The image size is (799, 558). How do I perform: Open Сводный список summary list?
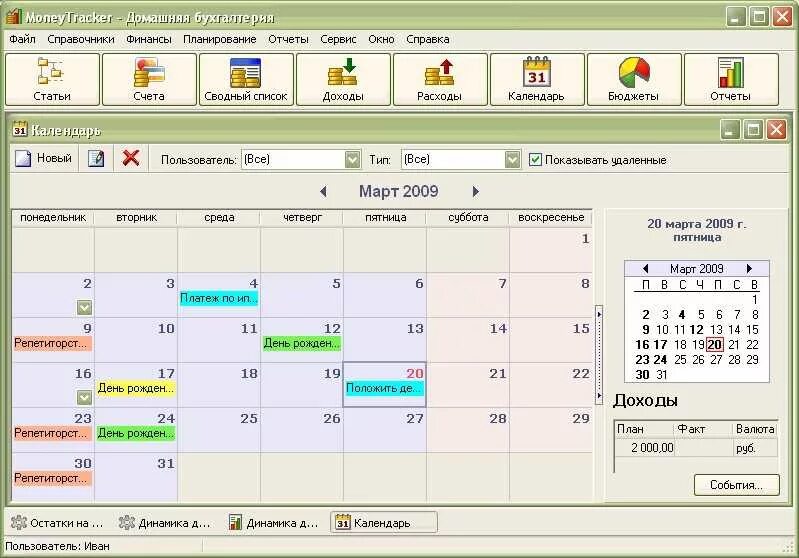246,80
